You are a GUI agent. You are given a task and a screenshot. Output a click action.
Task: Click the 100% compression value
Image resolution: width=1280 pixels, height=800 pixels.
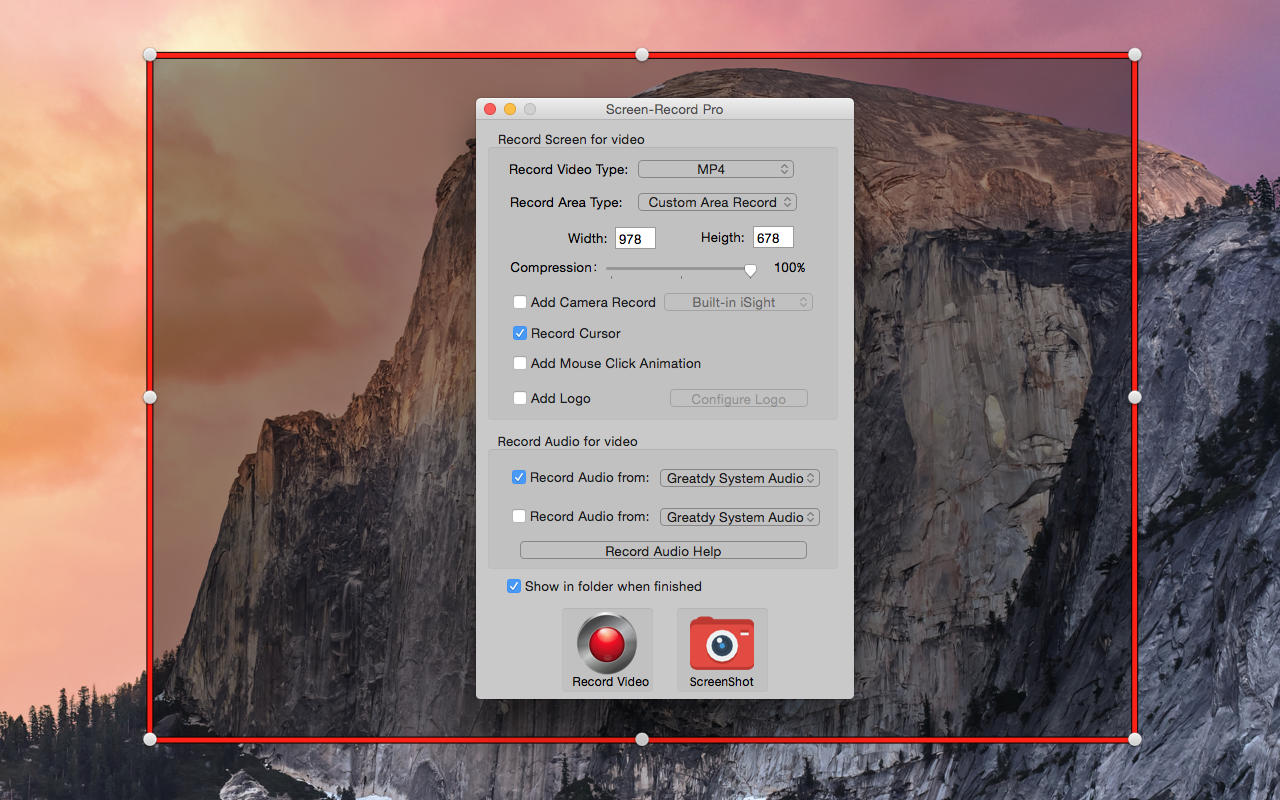pyautogui.click(x=790, y=268)
